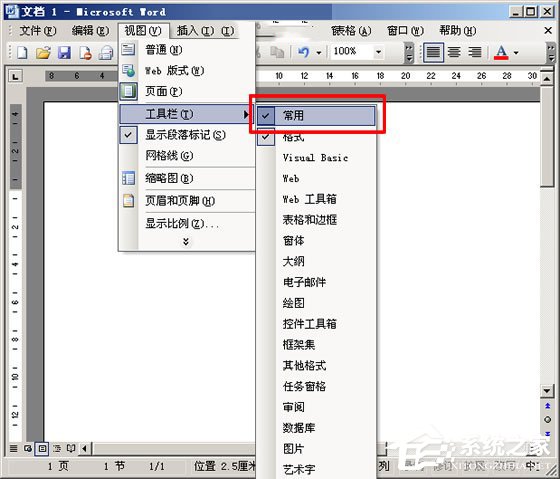This screenshot has height=479, width=560.
Task: Open formatting toolbar options at far right
Action: [551, 53]
